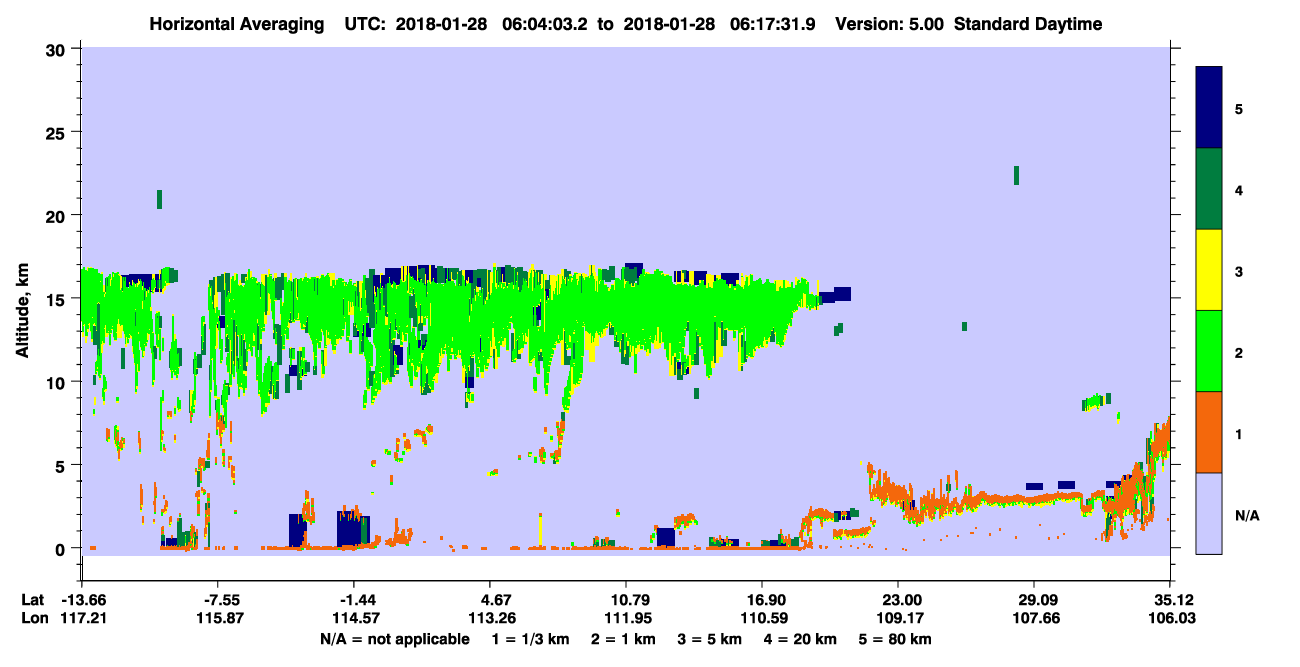Click the colorbar label '3'
1300x667 pixels.
1239,271
